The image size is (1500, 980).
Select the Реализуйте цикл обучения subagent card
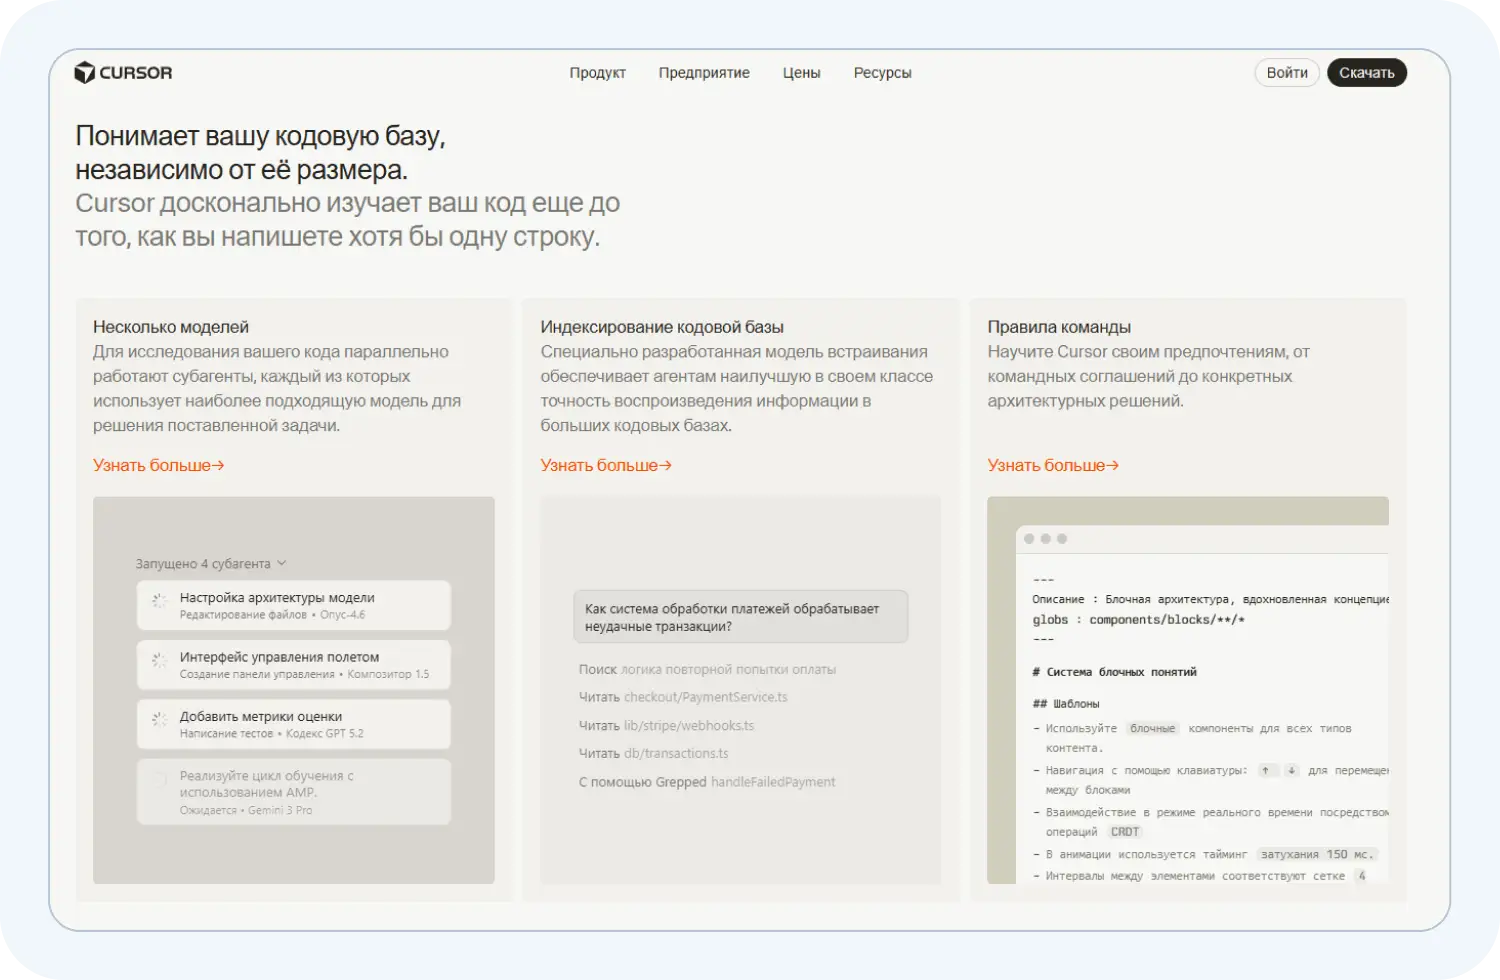click(294, 792)
